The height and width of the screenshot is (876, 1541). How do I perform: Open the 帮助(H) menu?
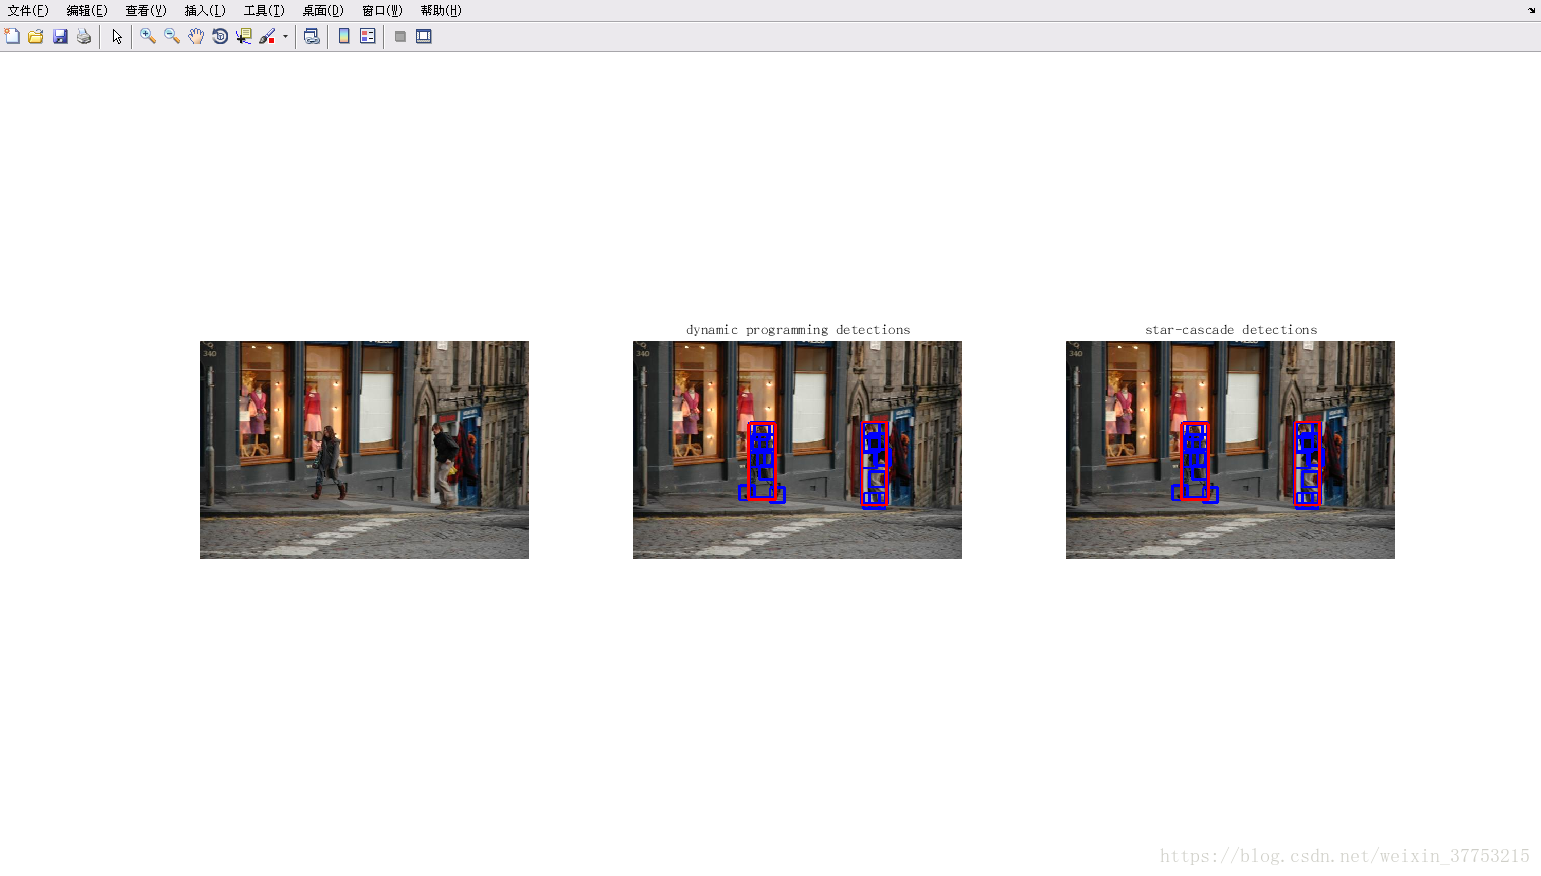click(441, 11)
